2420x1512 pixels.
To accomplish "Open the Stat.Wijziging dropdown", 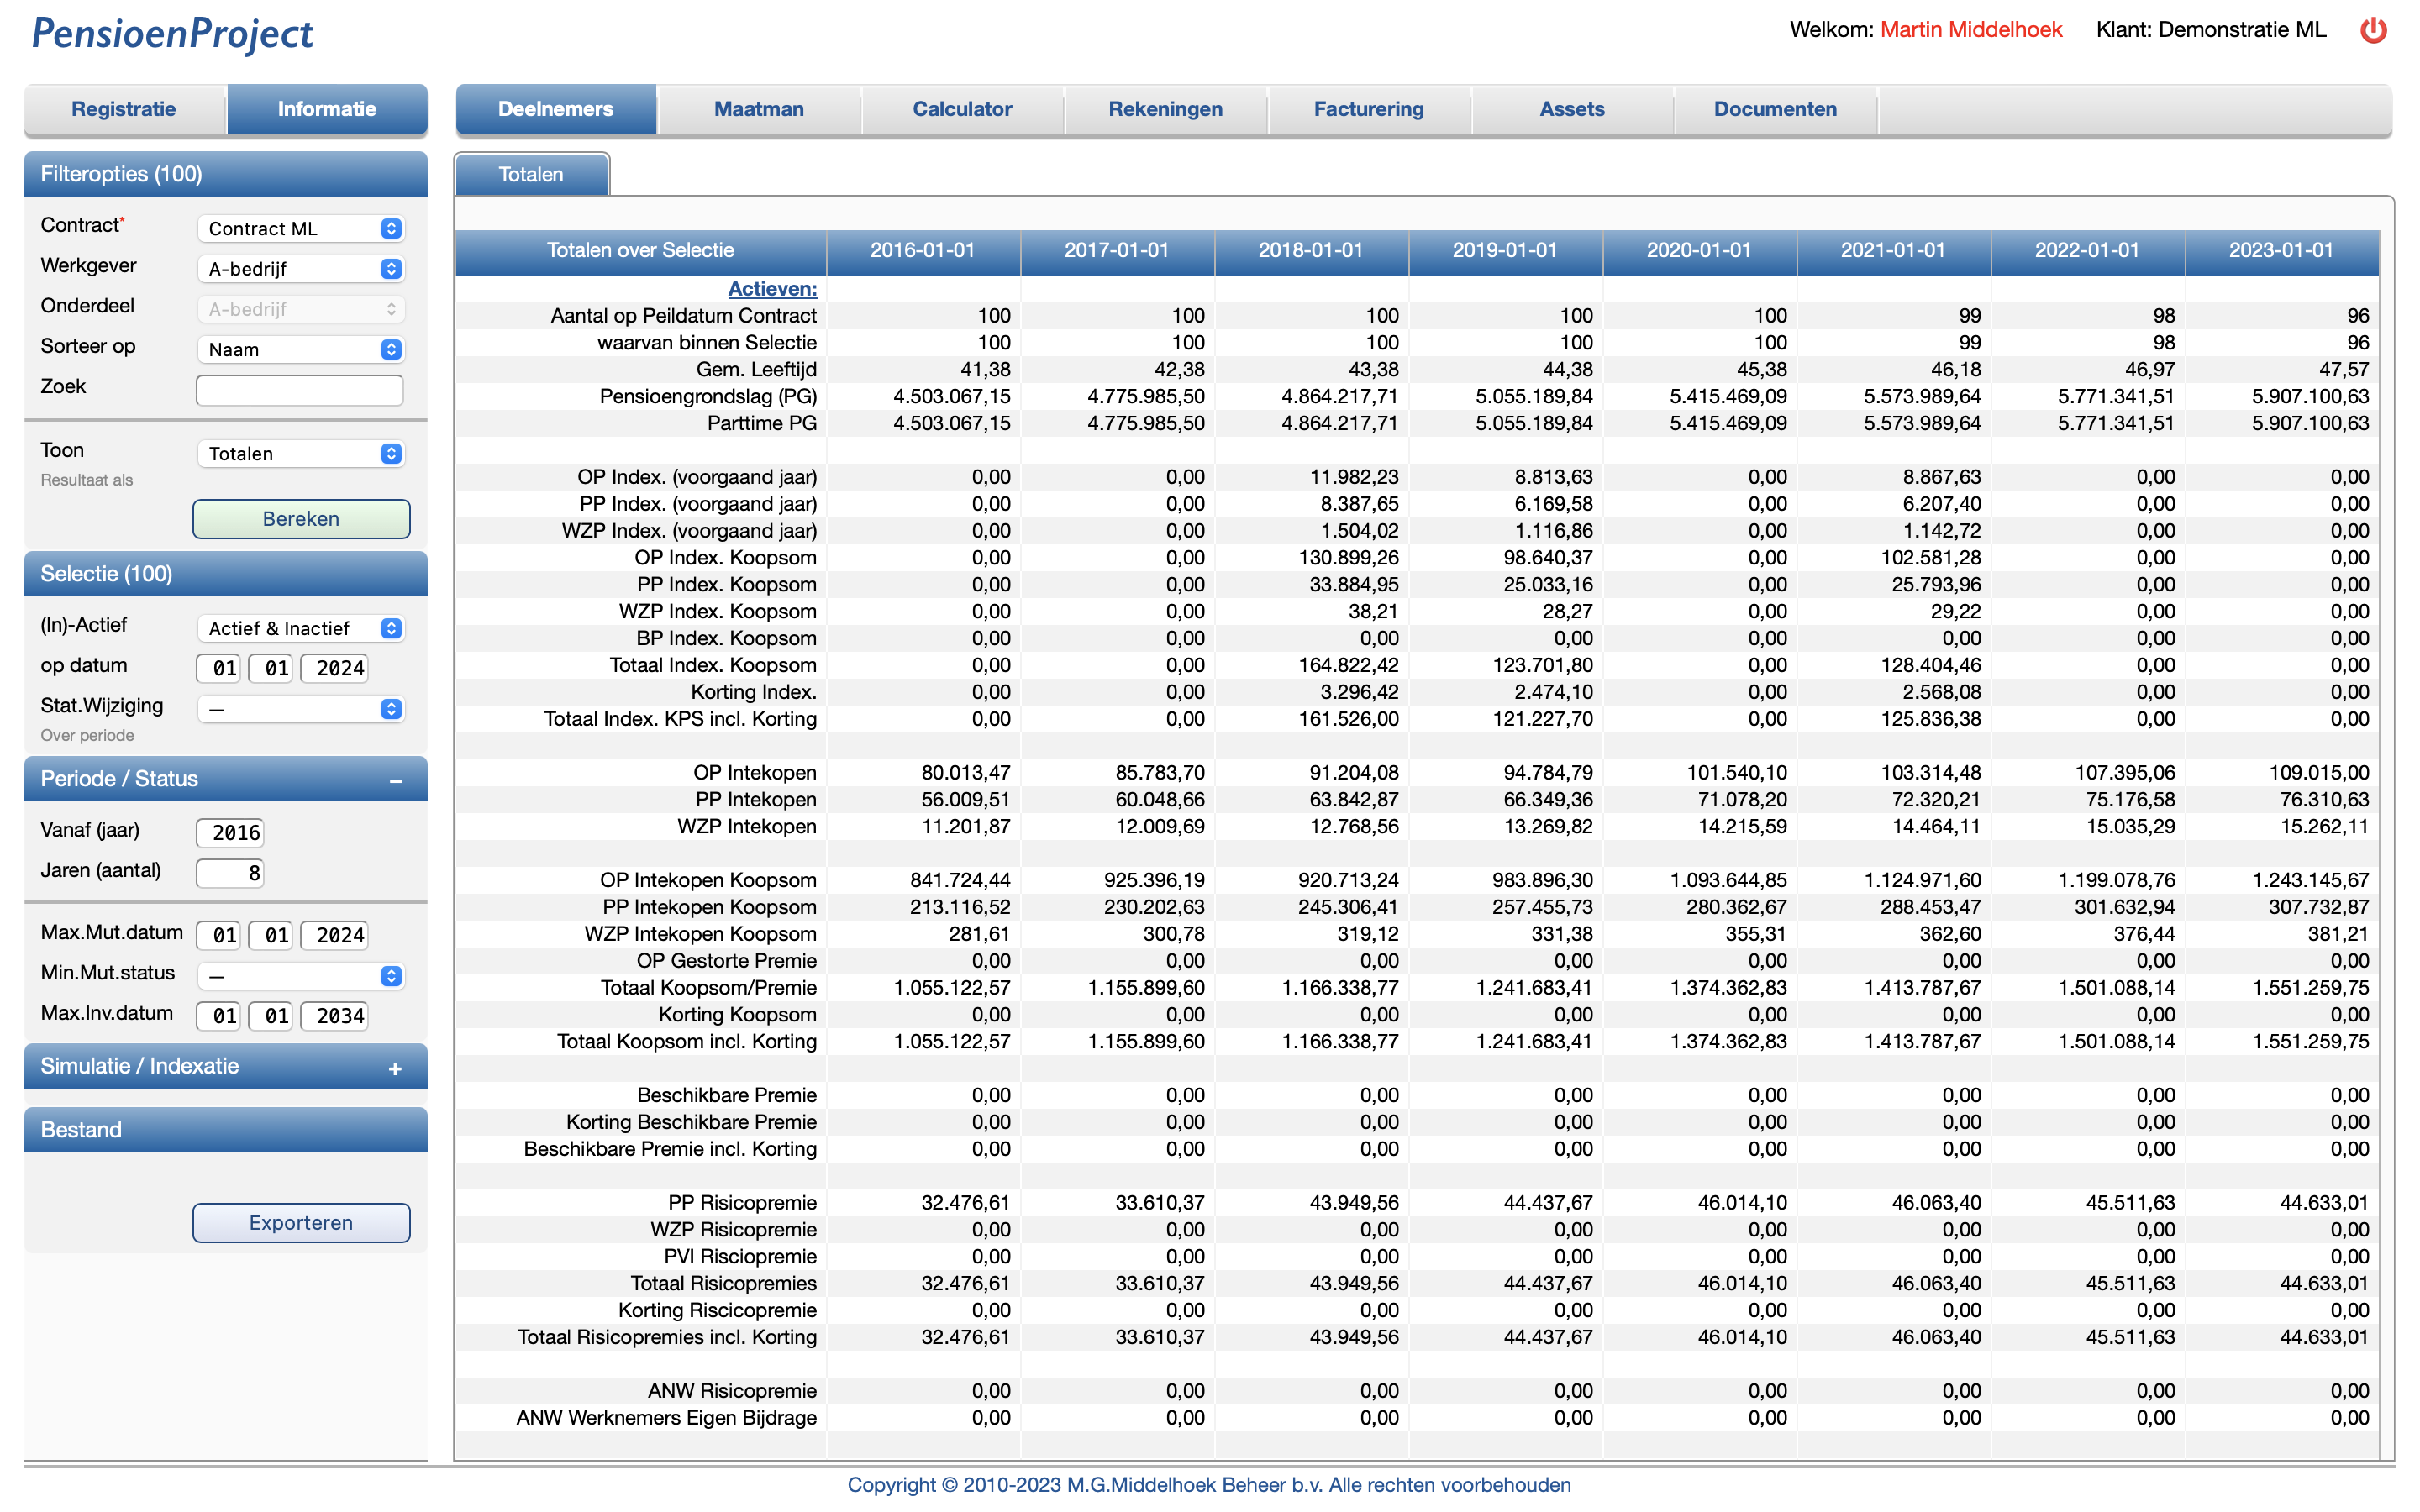I will 301,709.
